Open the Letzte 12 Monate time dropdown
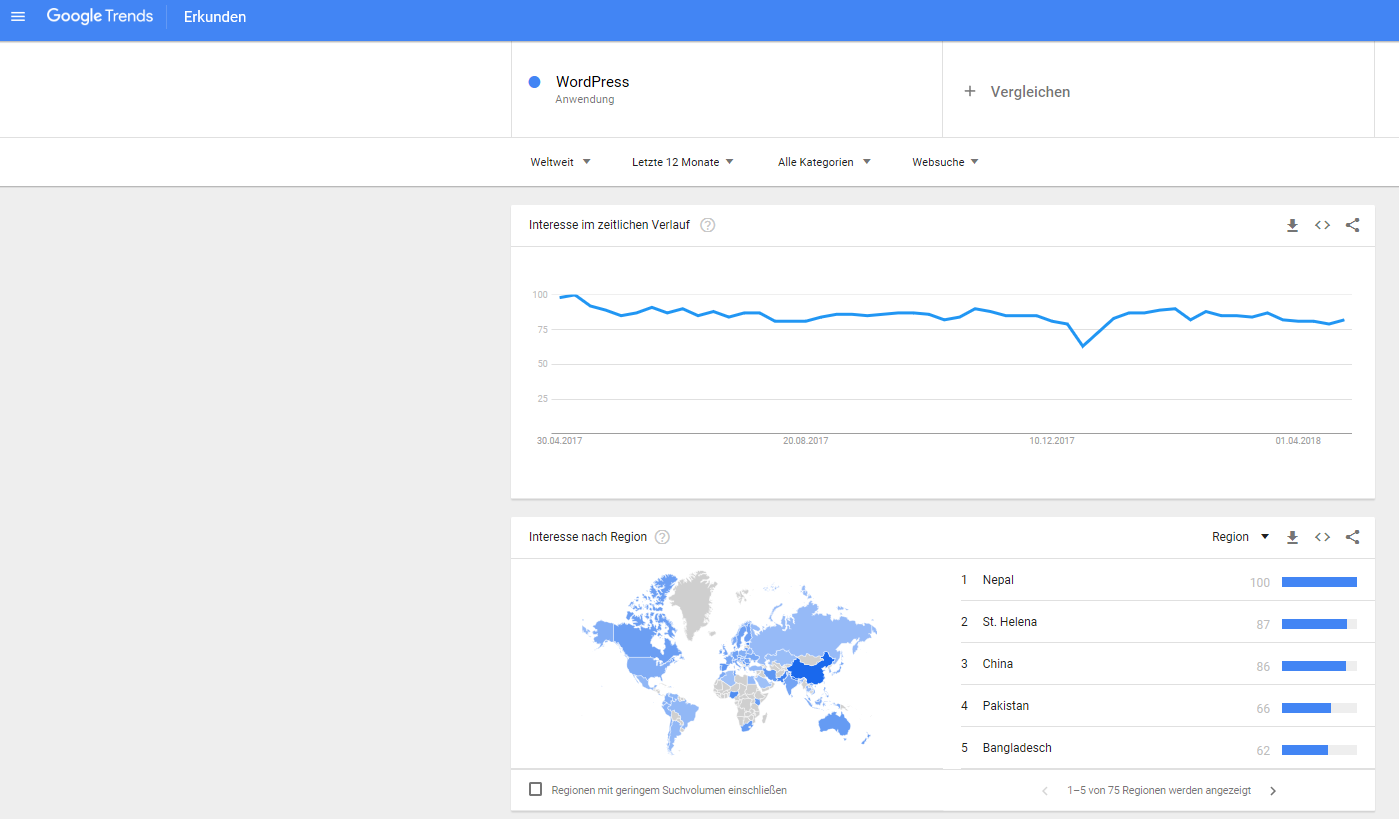This screenshot has width=1399, height=819. pyautogui.click(x=683, y=162)
